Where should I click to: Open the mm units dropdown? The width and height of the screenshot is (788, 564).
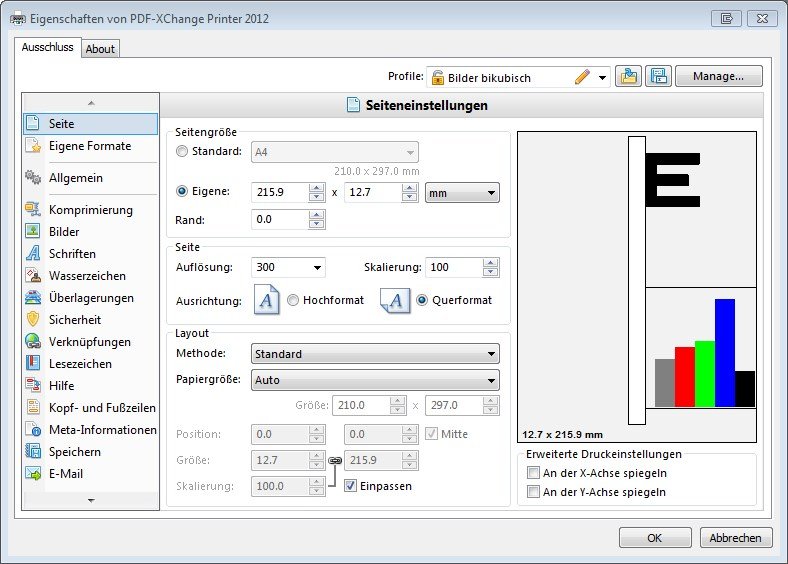coord(462,192)
